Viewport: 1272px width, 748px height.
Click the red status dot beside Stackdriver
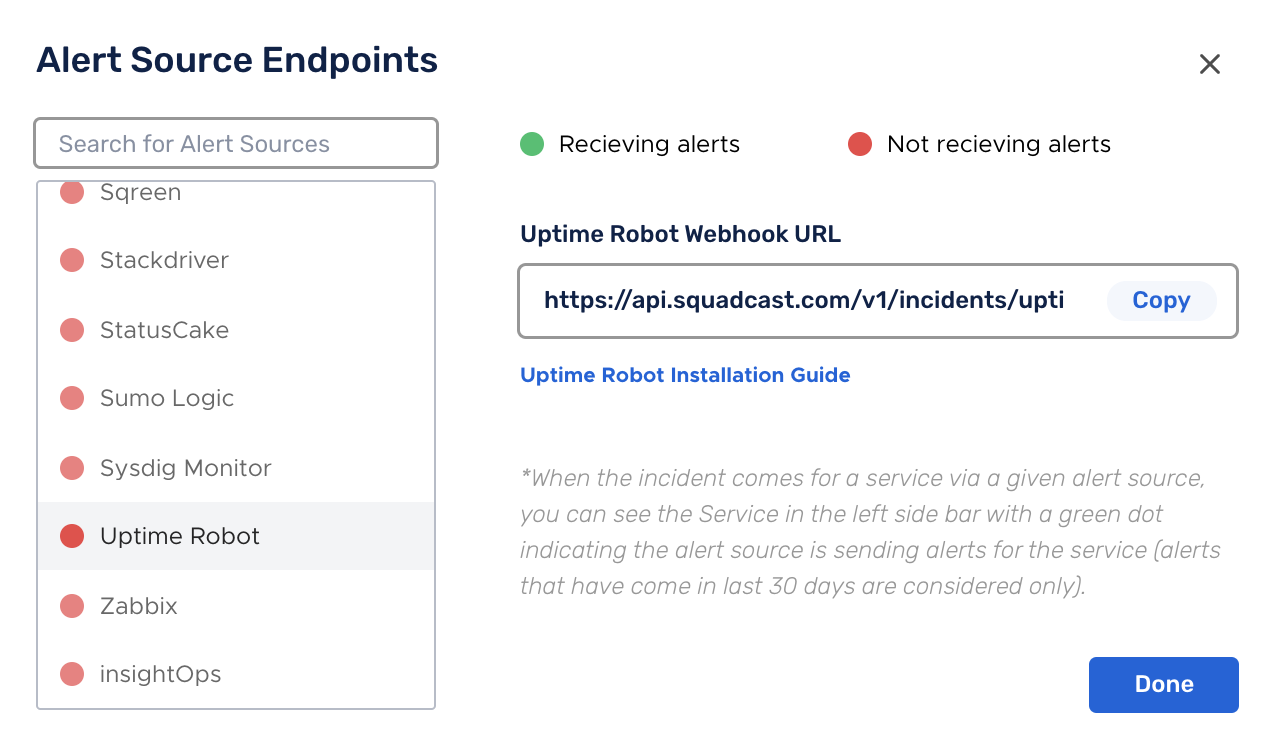pyautogui.click(x=72, y=260)
